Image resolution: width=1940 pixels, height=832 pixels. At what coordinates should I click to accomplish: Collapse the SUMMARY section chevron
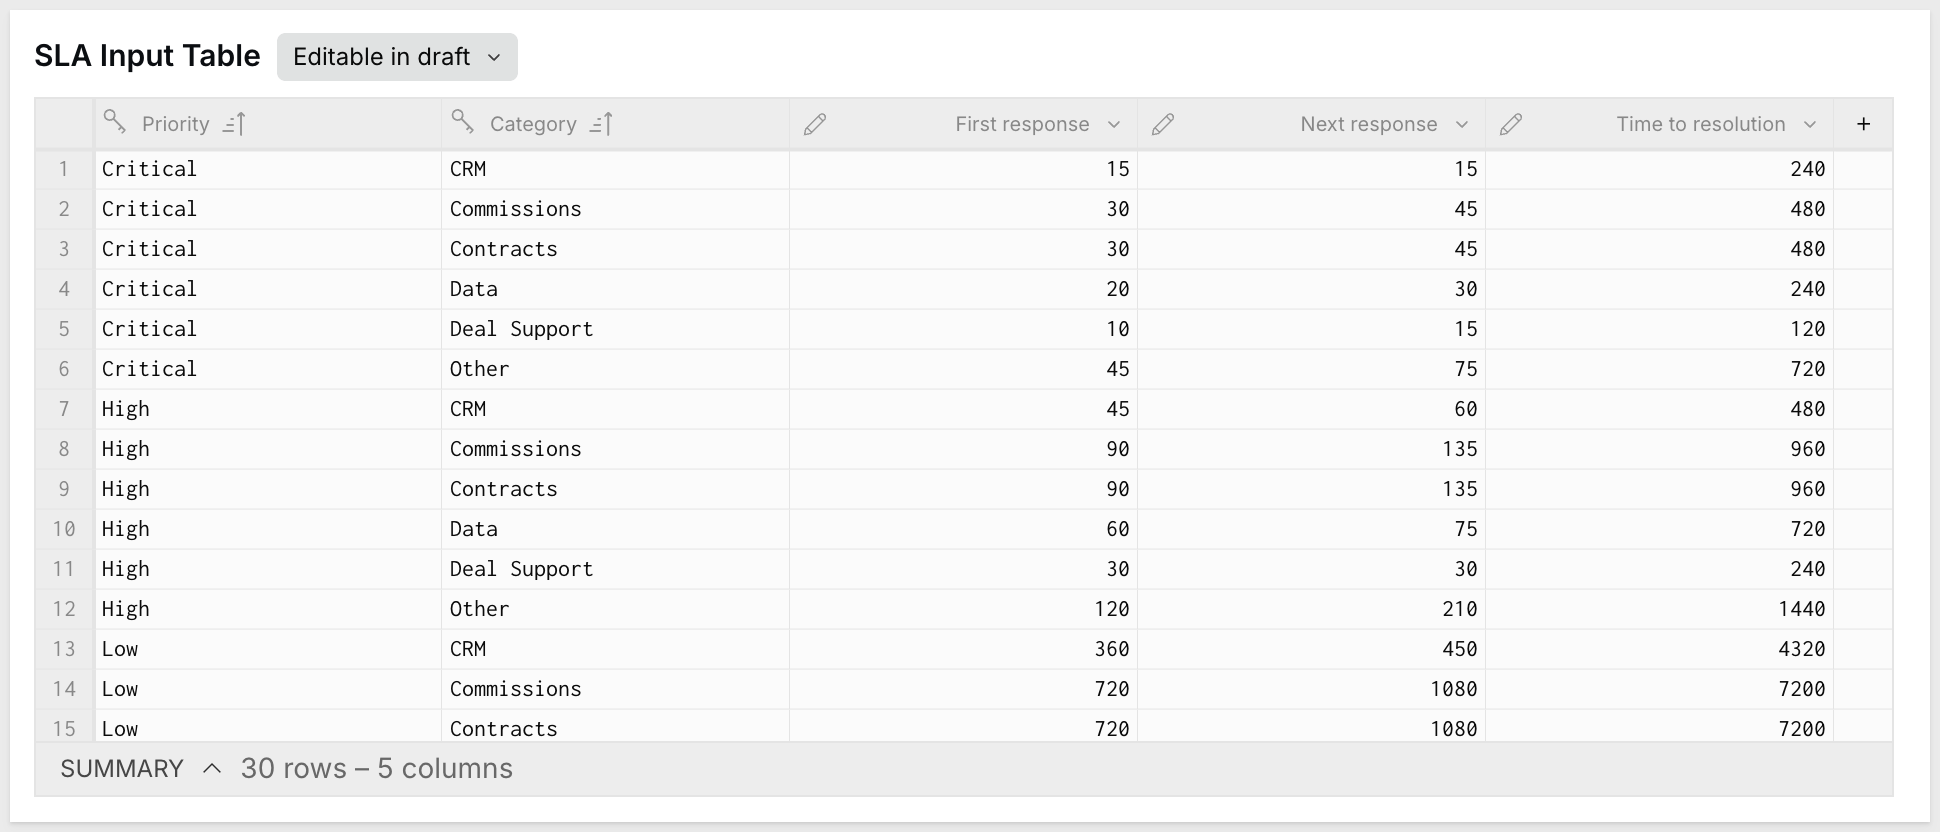212,768
